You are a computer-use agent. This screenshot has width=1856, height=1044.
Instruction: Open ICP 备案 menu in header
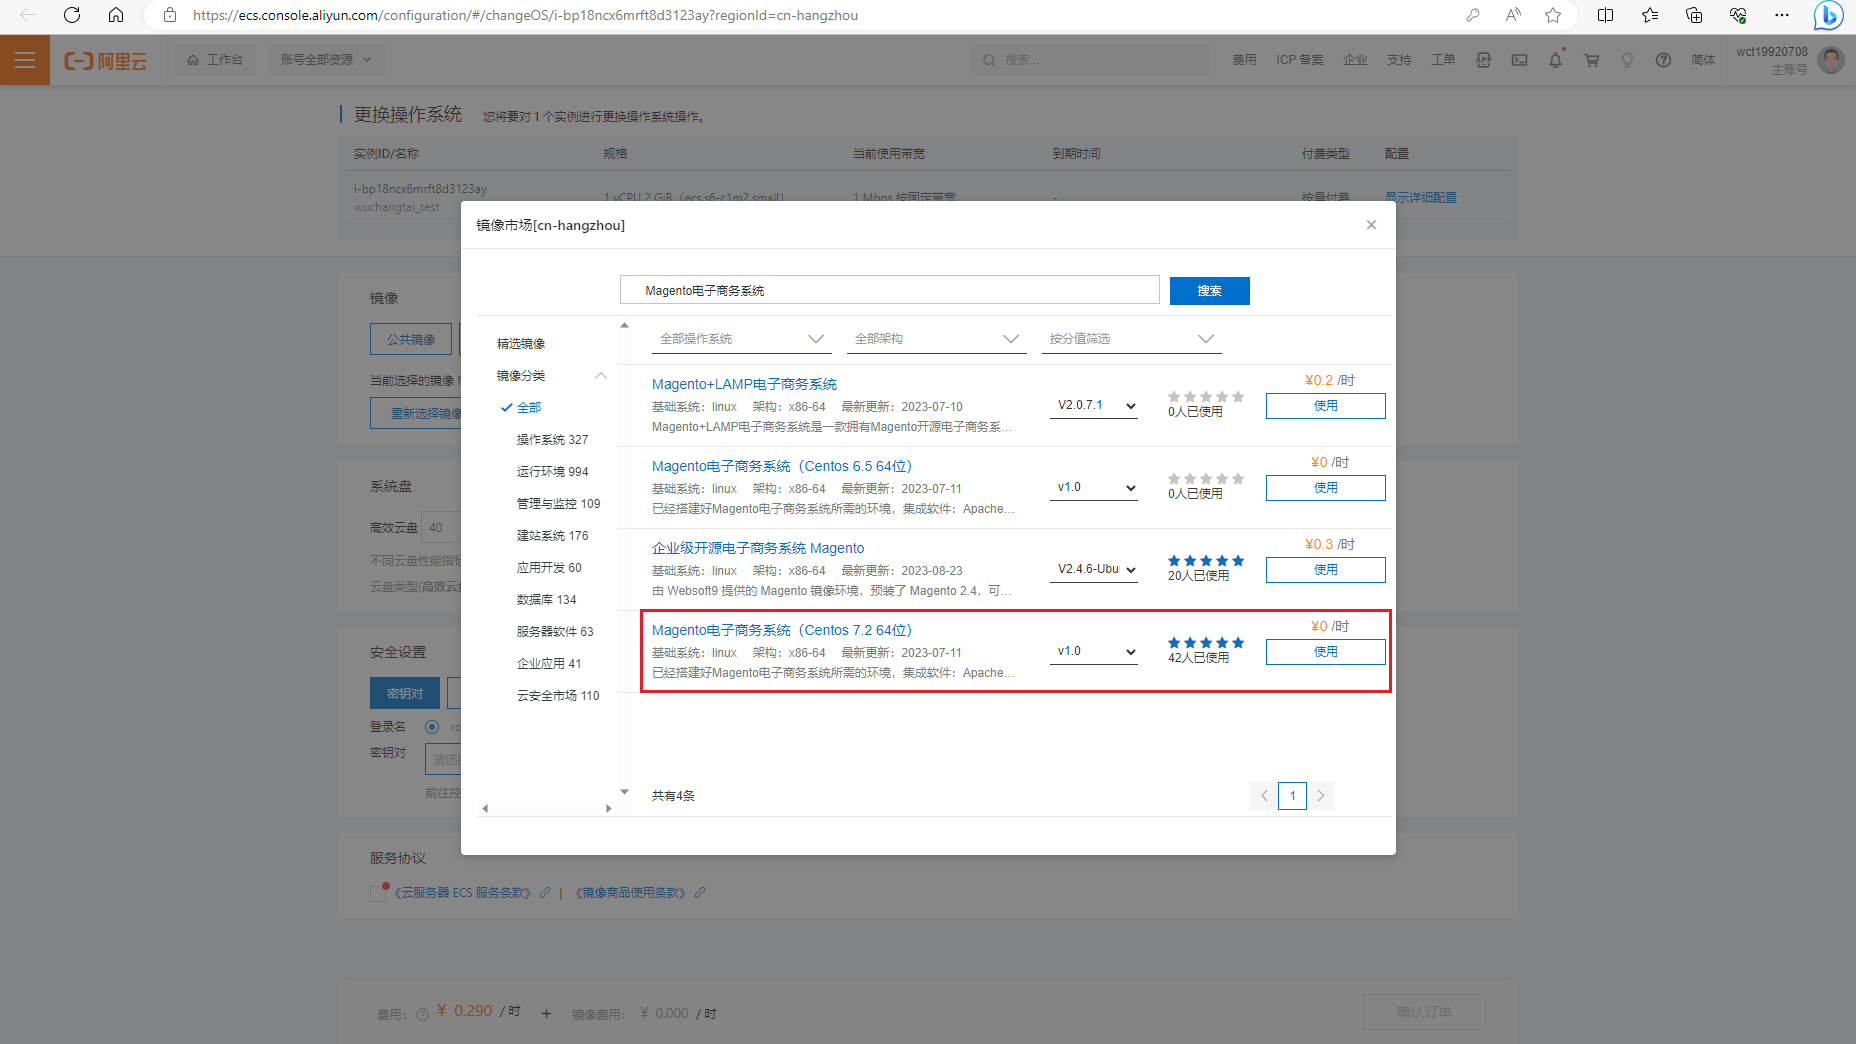(1299, 60)
